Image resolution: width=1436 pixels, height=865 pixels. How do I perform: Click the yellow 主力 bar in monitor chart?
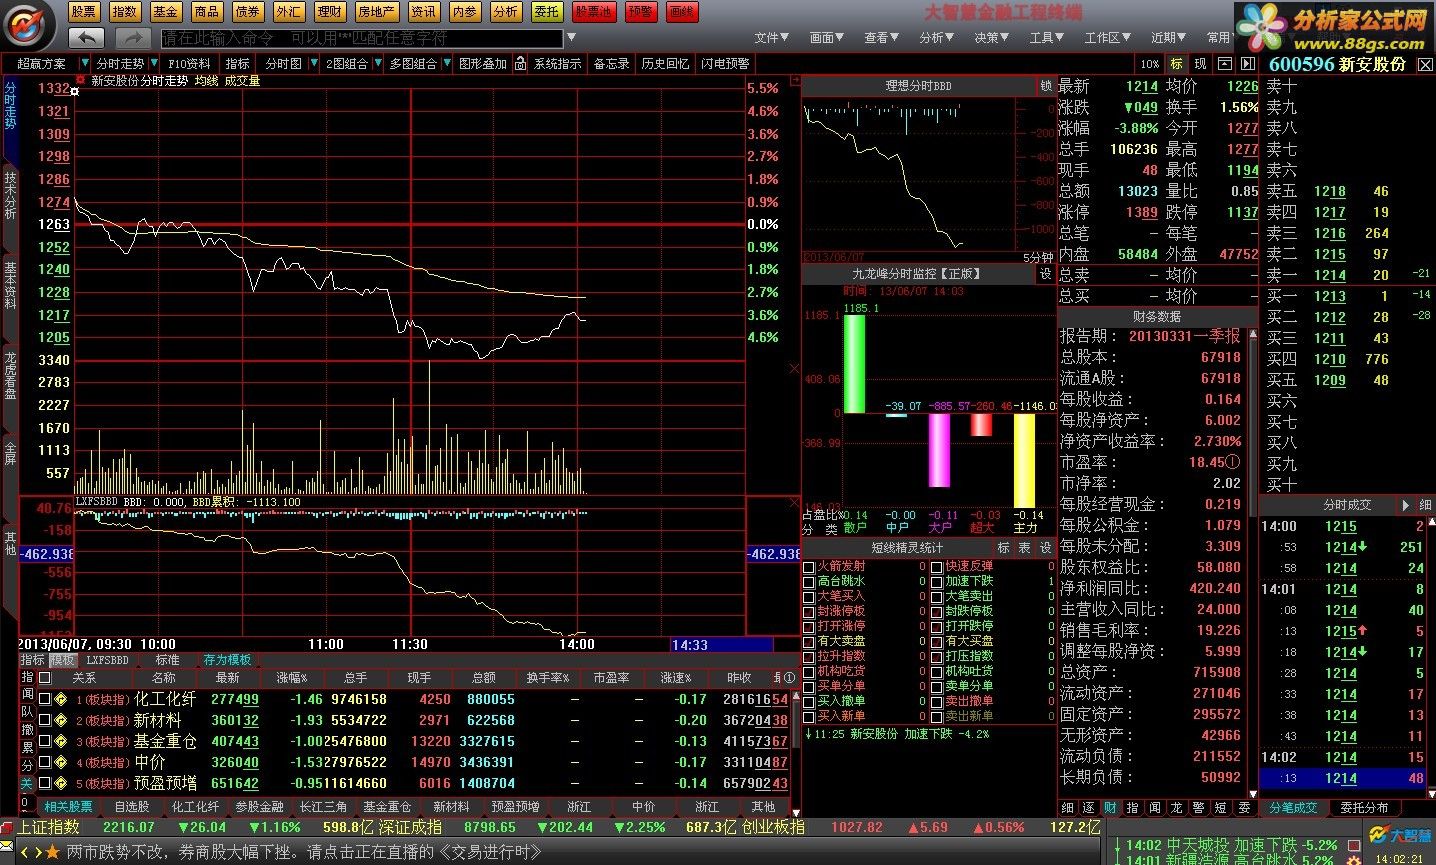coord(1024,460)
